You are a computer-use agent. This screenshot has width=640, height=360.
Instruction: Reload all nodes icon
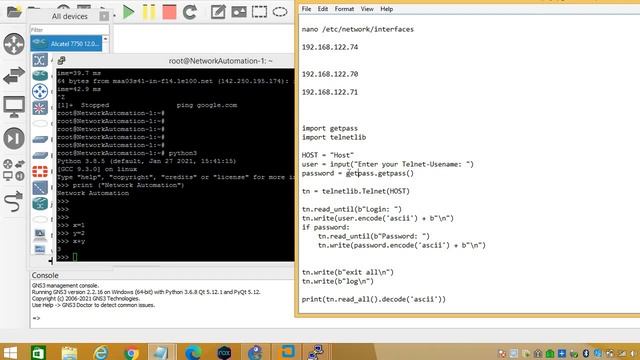pyautogui.click(x=190, y=12)
